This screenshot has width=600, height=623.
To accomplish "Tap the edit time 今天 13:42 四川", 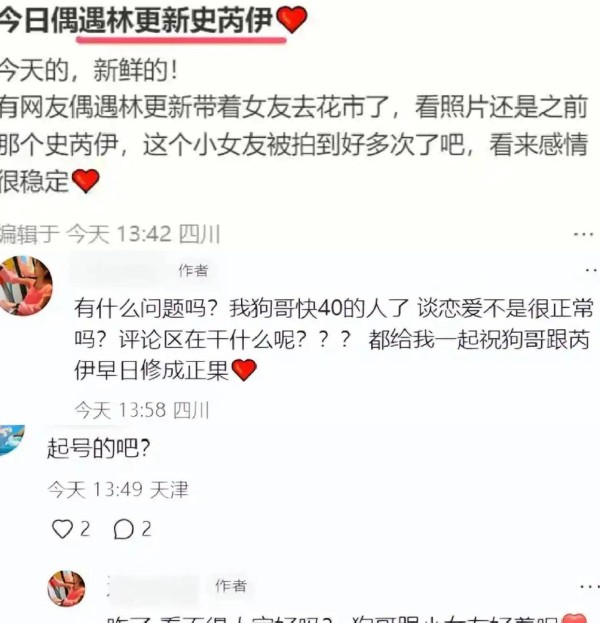I will pyautogui.click(x=143, y=234).
